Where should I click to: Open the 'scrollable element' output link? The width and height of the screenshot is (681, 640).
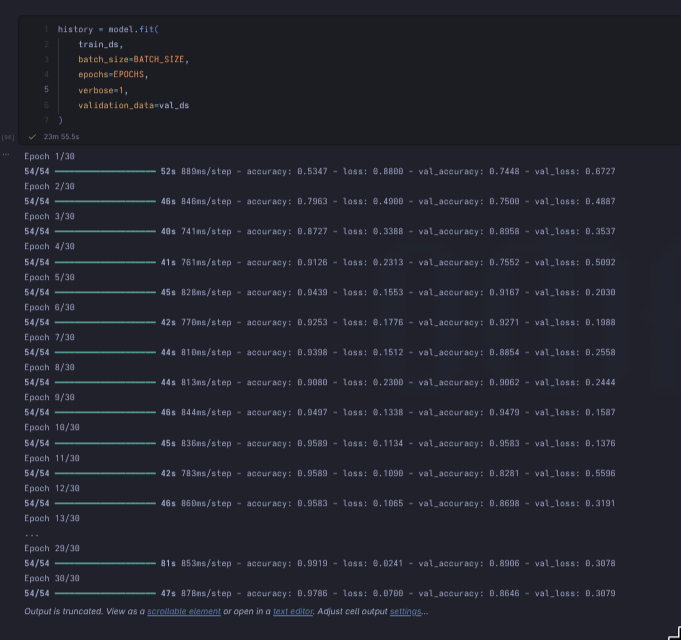click(184, 611)
